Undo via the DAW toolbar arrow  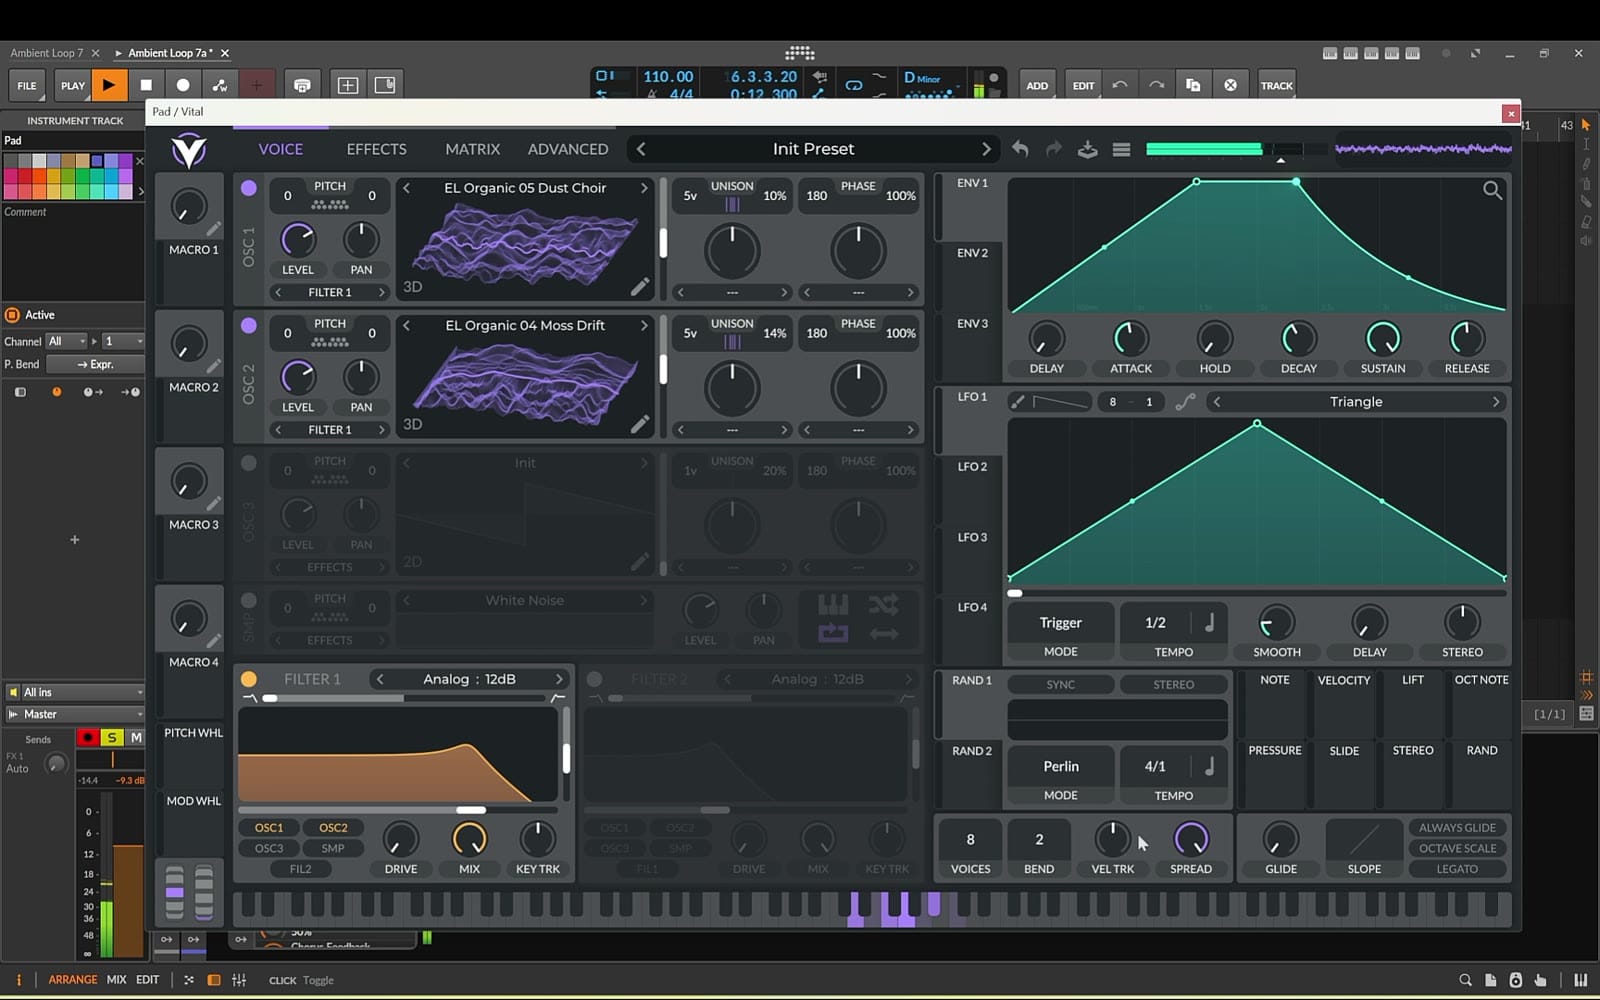tap(1120, 85)
